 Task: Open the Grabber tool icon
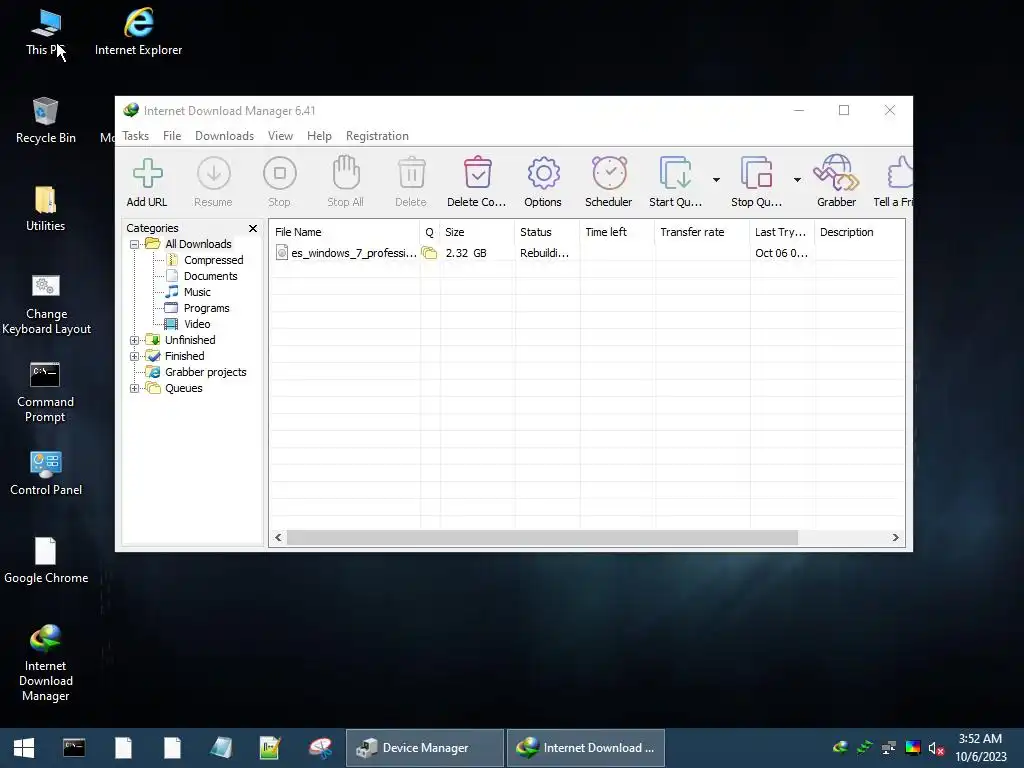tap(836, 172)
